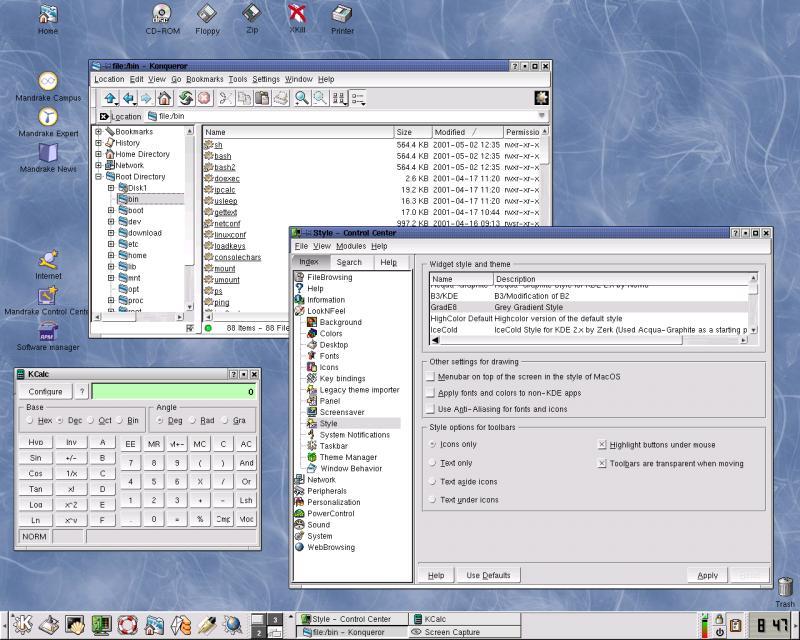Click the Zoom out magnifier in Konqueror

tap(320, 98)
